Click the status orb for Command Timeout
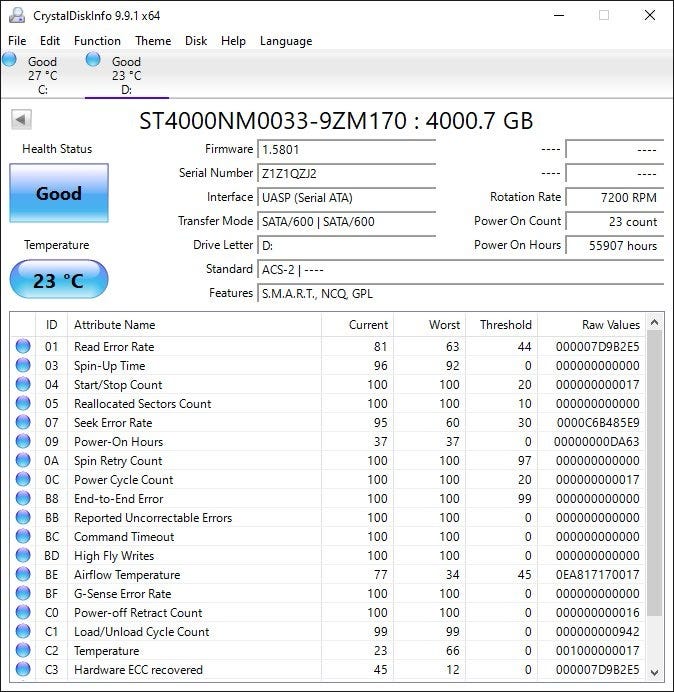This screenshot has width=674, height=692. 23,536
